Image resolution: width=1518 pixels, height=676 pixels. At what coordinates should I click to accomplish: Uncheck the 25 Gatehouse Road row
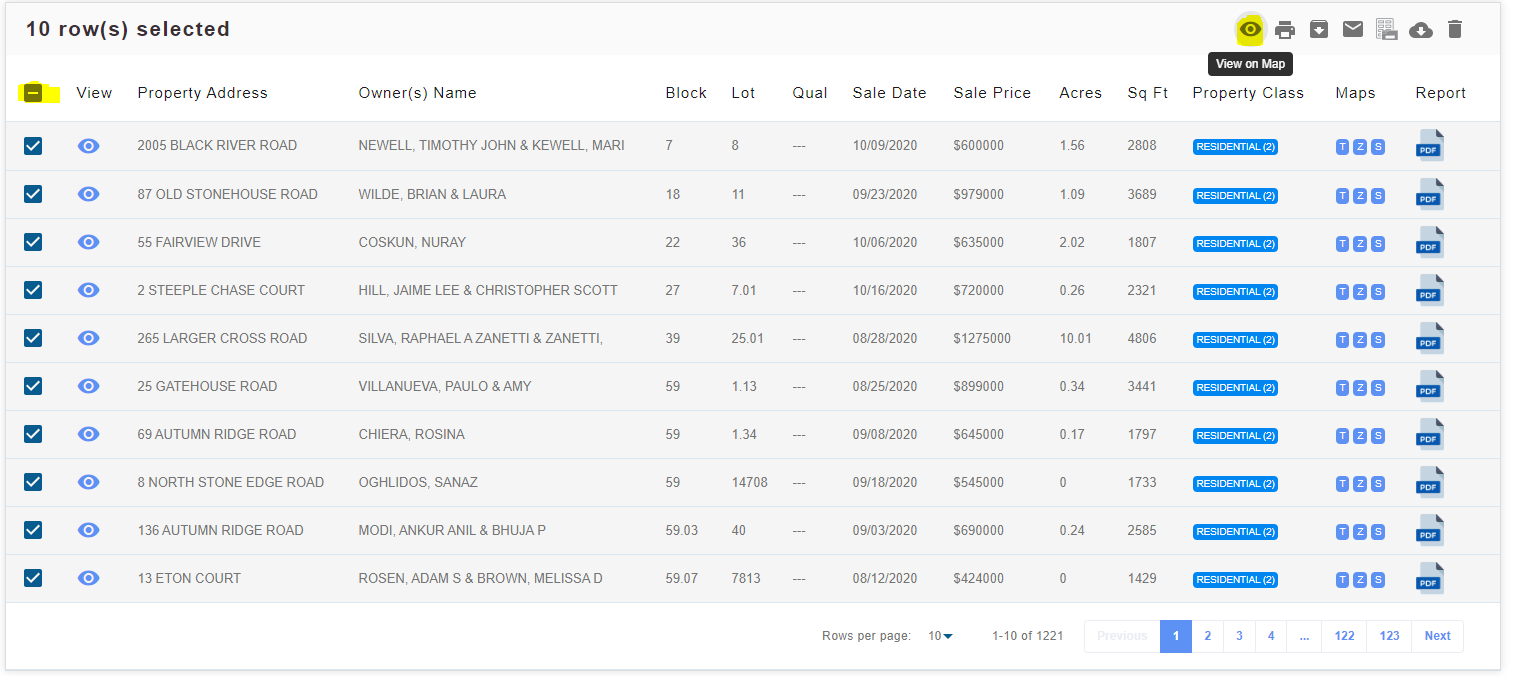tap(33, 386)
